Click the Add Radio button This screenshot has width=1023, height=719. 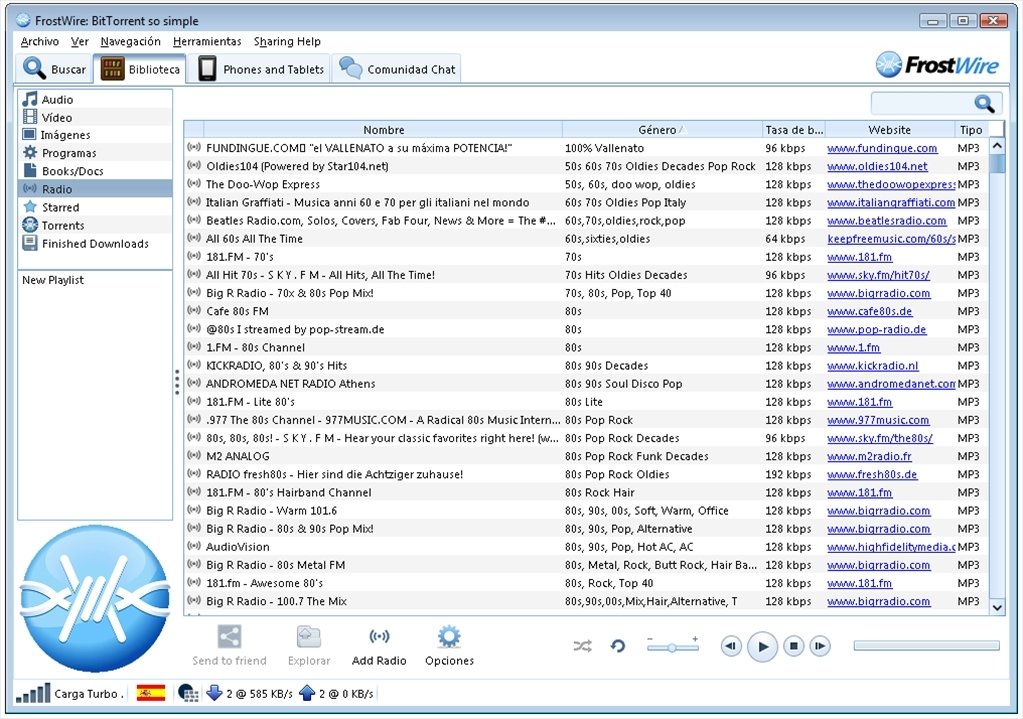tap(379, 646)
